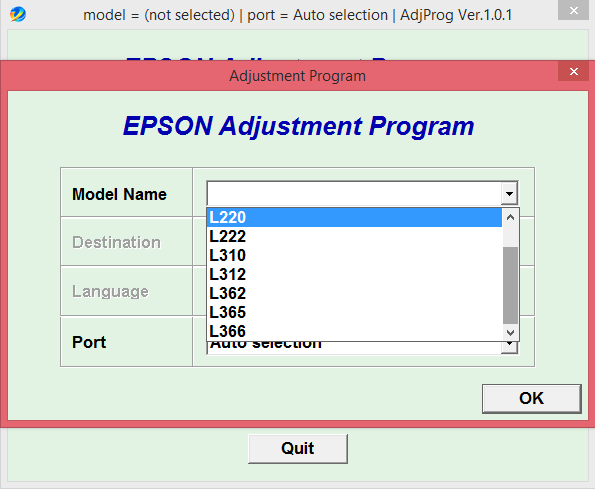
Task: Select L222 from the model list
Action: (x=354, y=236)
